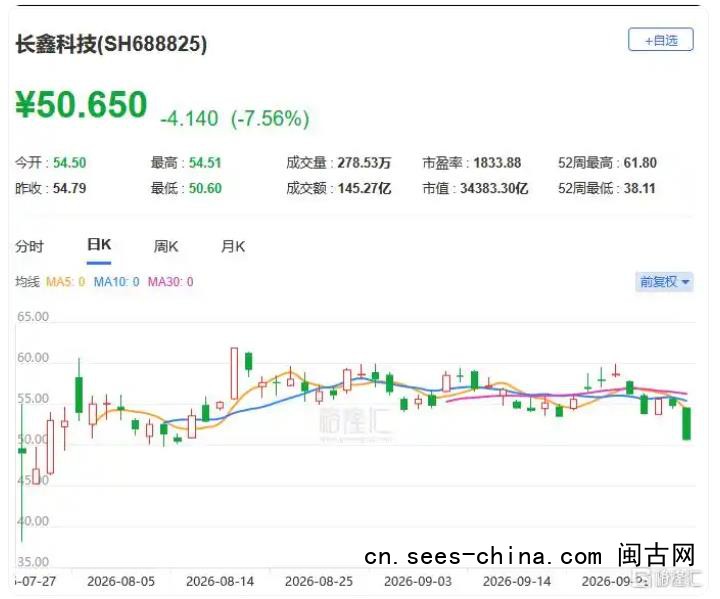Click the percent change (-7.56%)
This screenshot has width=720, height=599.
click(x=270, y=119)
